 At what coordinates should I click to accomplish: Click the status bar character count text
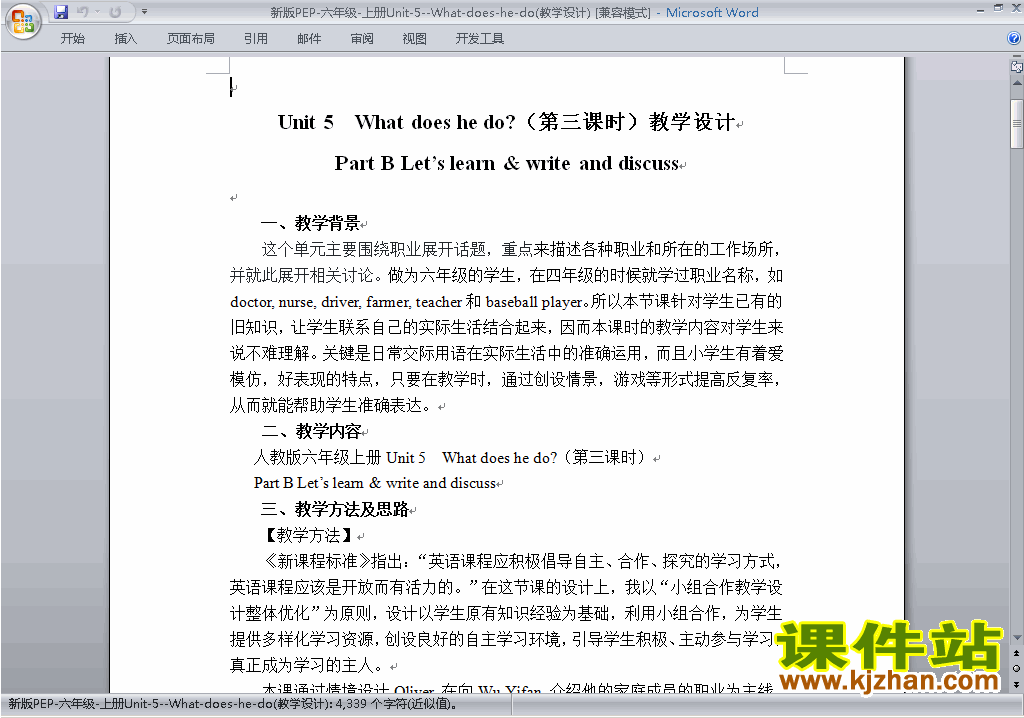click(233, 704)
